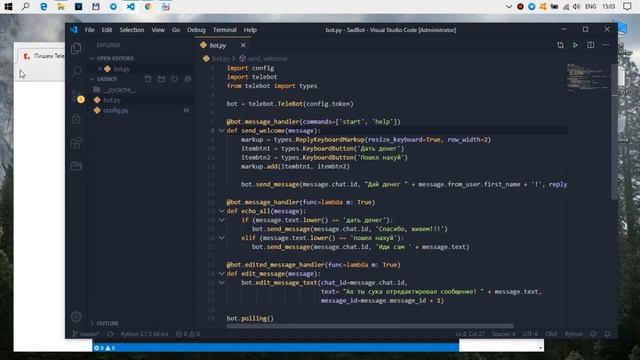Viewport: 640px width, 360px height.
Task: Launch Edge from the taskbar
Action: coord(43,7)
